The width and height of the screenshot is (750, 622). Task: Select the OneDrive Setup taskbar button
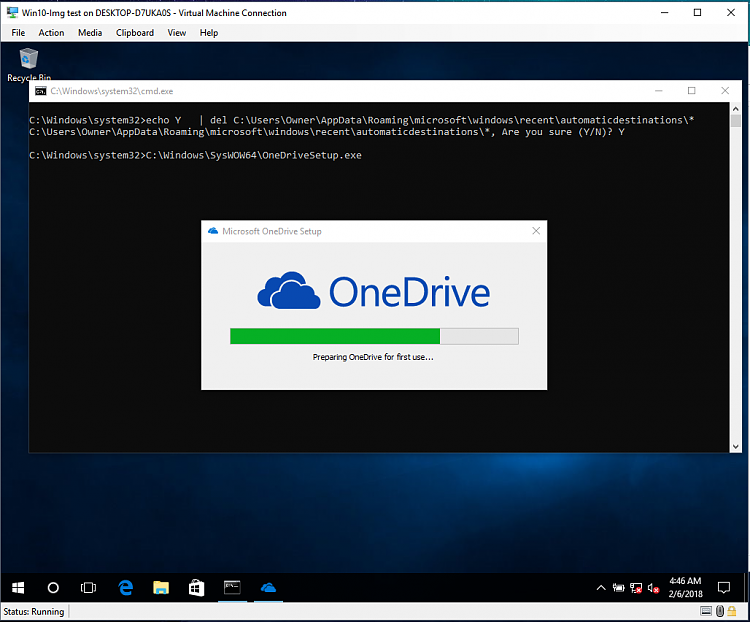click(x=268, y=588)
